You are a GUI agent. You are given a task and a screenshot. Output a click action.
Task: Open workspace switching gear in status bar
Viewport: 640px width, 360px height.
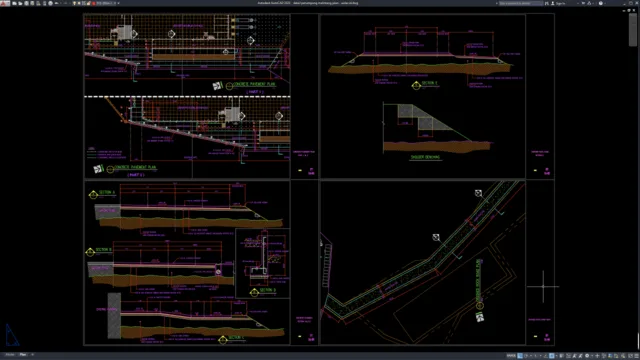pos(587,356)
